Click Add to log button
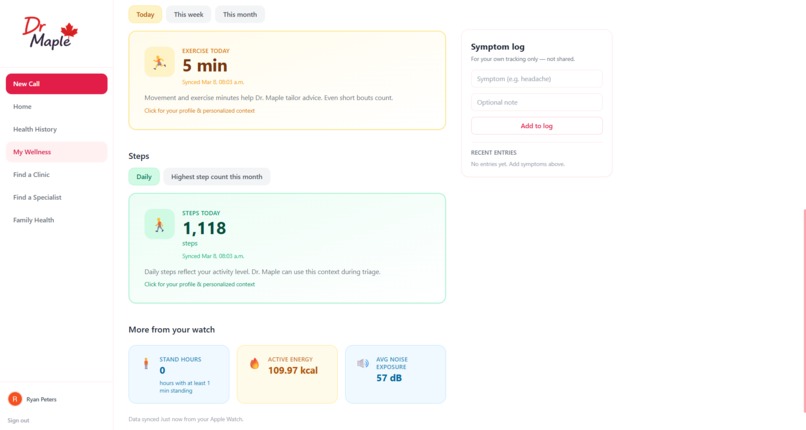Image resolution: width=806 pixels, height=430 pixels. click(x=537, y=126)
